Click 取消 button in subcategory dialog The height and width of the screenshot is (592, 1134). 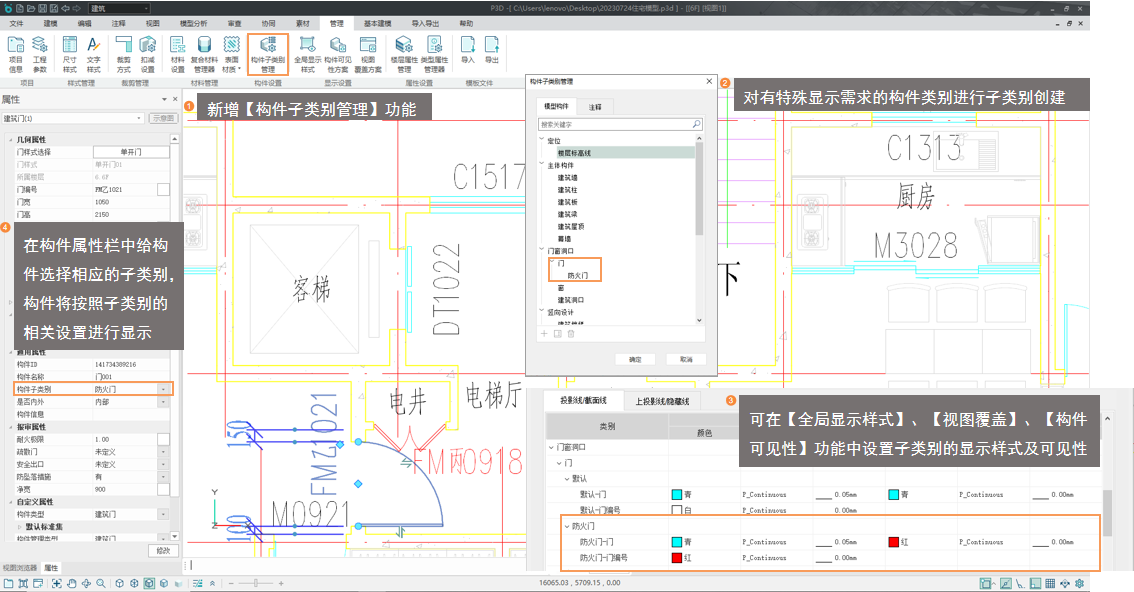click(685, 359)
